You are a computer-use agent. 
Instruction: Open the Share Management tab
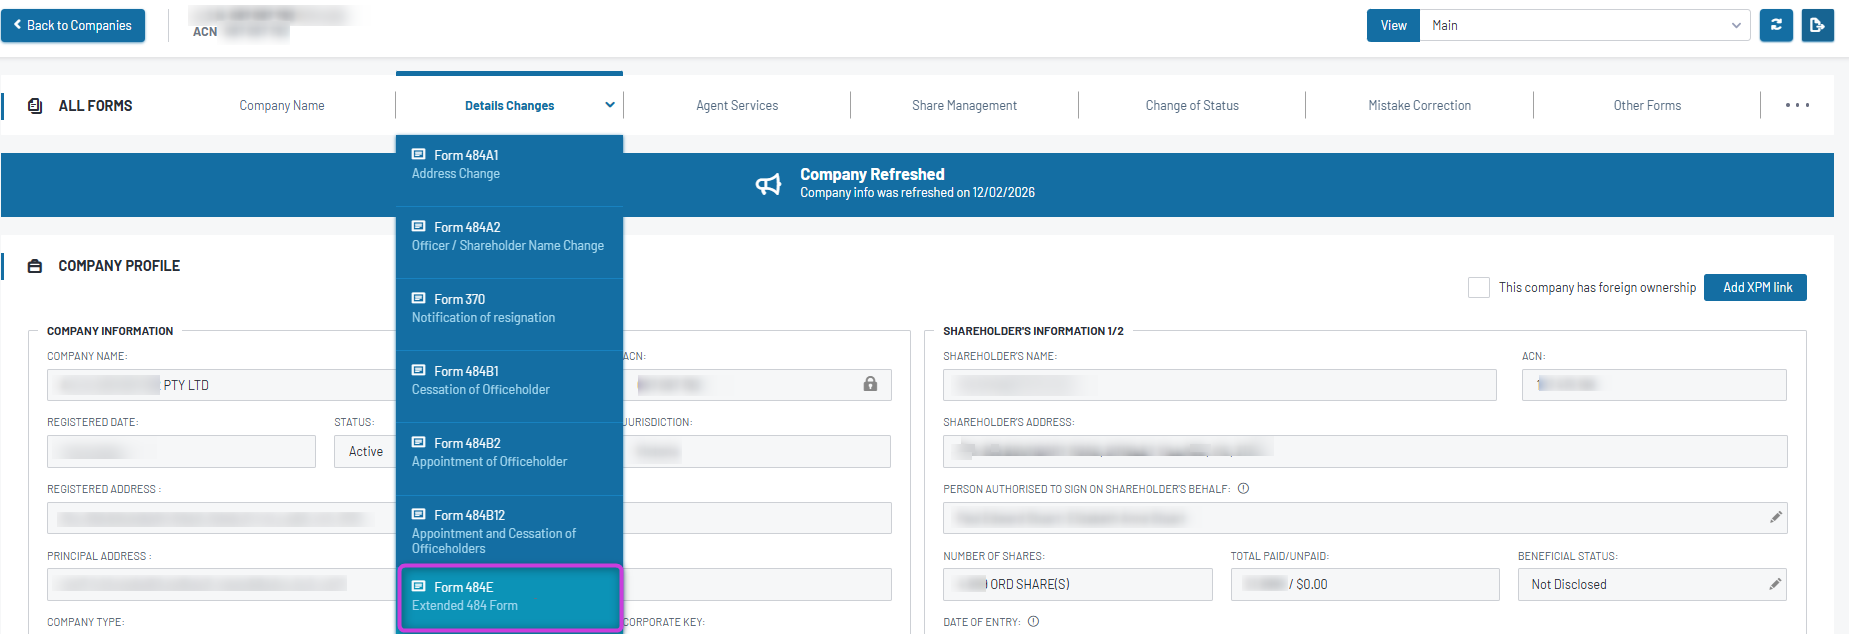click(x=964, y=105)
